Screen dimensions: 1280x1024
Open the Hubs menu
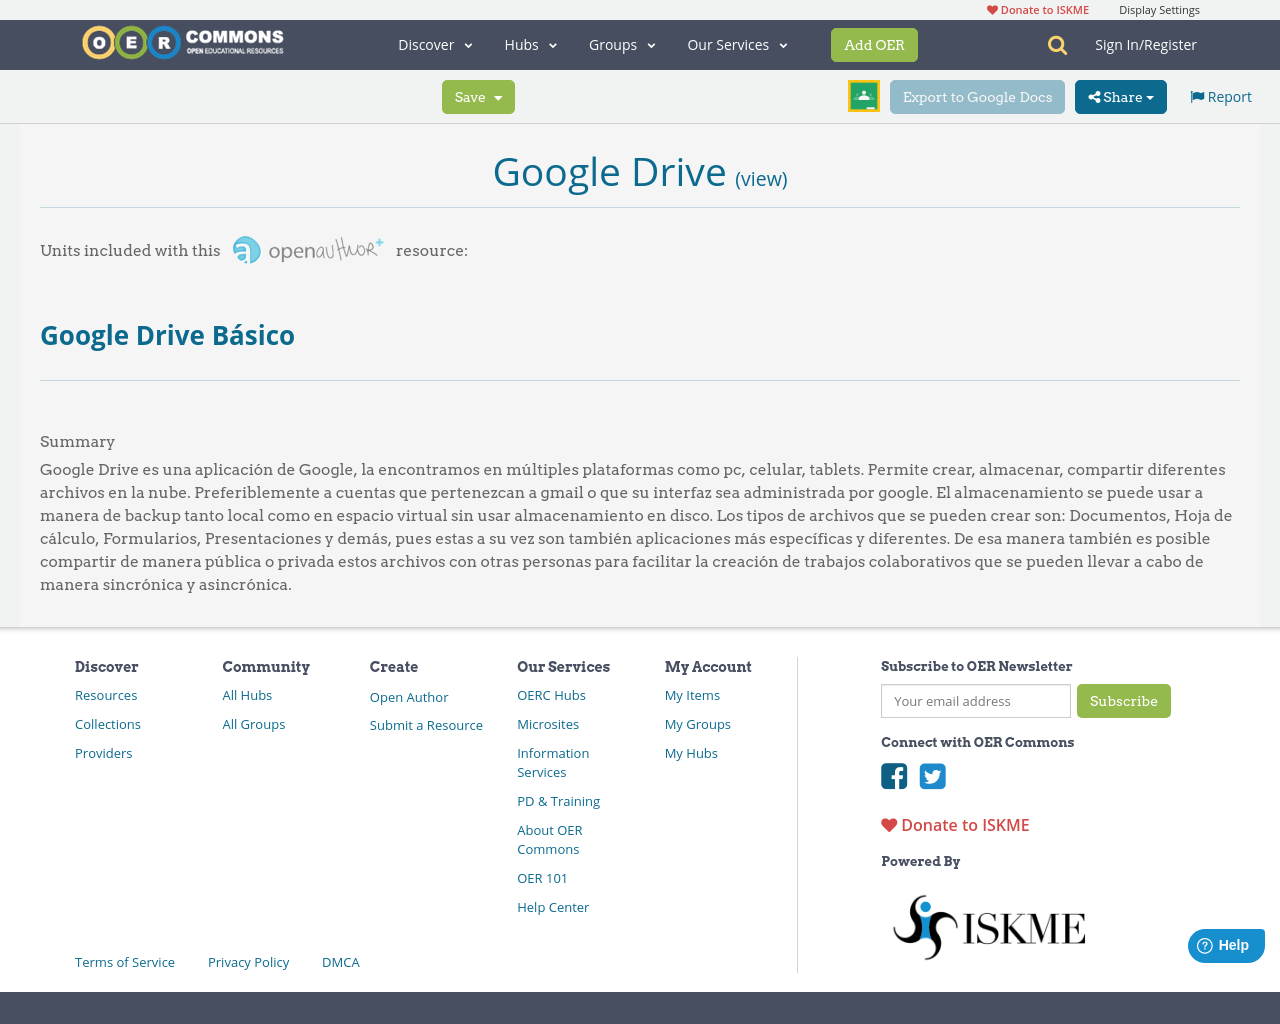coord(529,44)
